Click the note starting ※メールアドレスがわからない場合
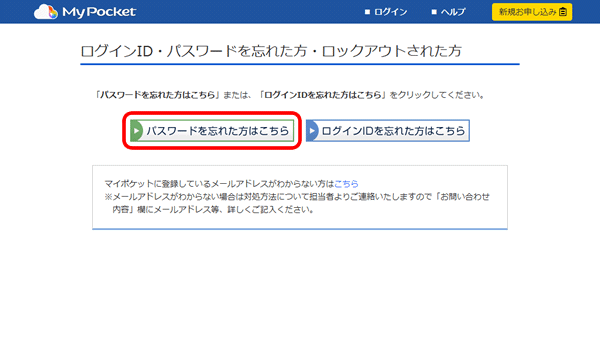The width and height of the screenshot is (600, 360). pos(297,203)
